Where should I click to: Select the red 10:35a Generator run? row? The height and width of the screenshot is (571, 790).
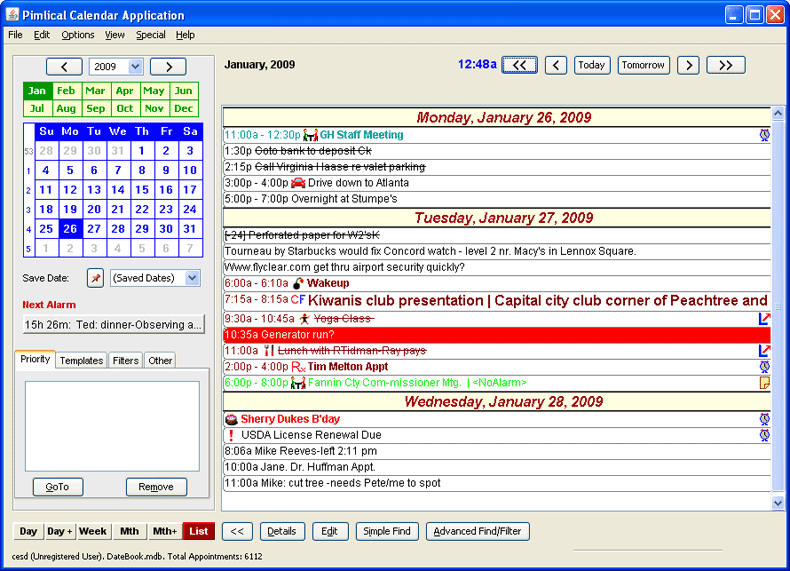497,335
